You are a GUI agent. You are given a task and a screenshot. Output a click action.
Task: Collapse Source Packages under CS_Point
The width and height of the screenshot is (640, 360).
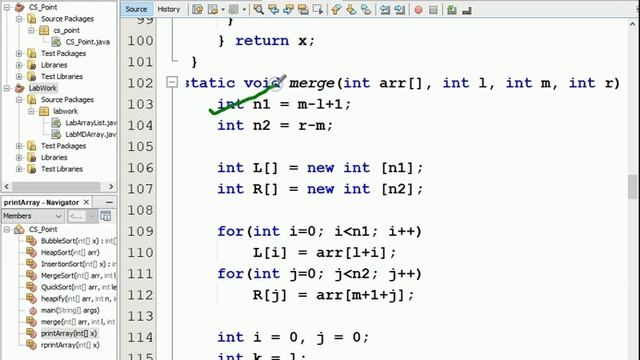[19, 19]
